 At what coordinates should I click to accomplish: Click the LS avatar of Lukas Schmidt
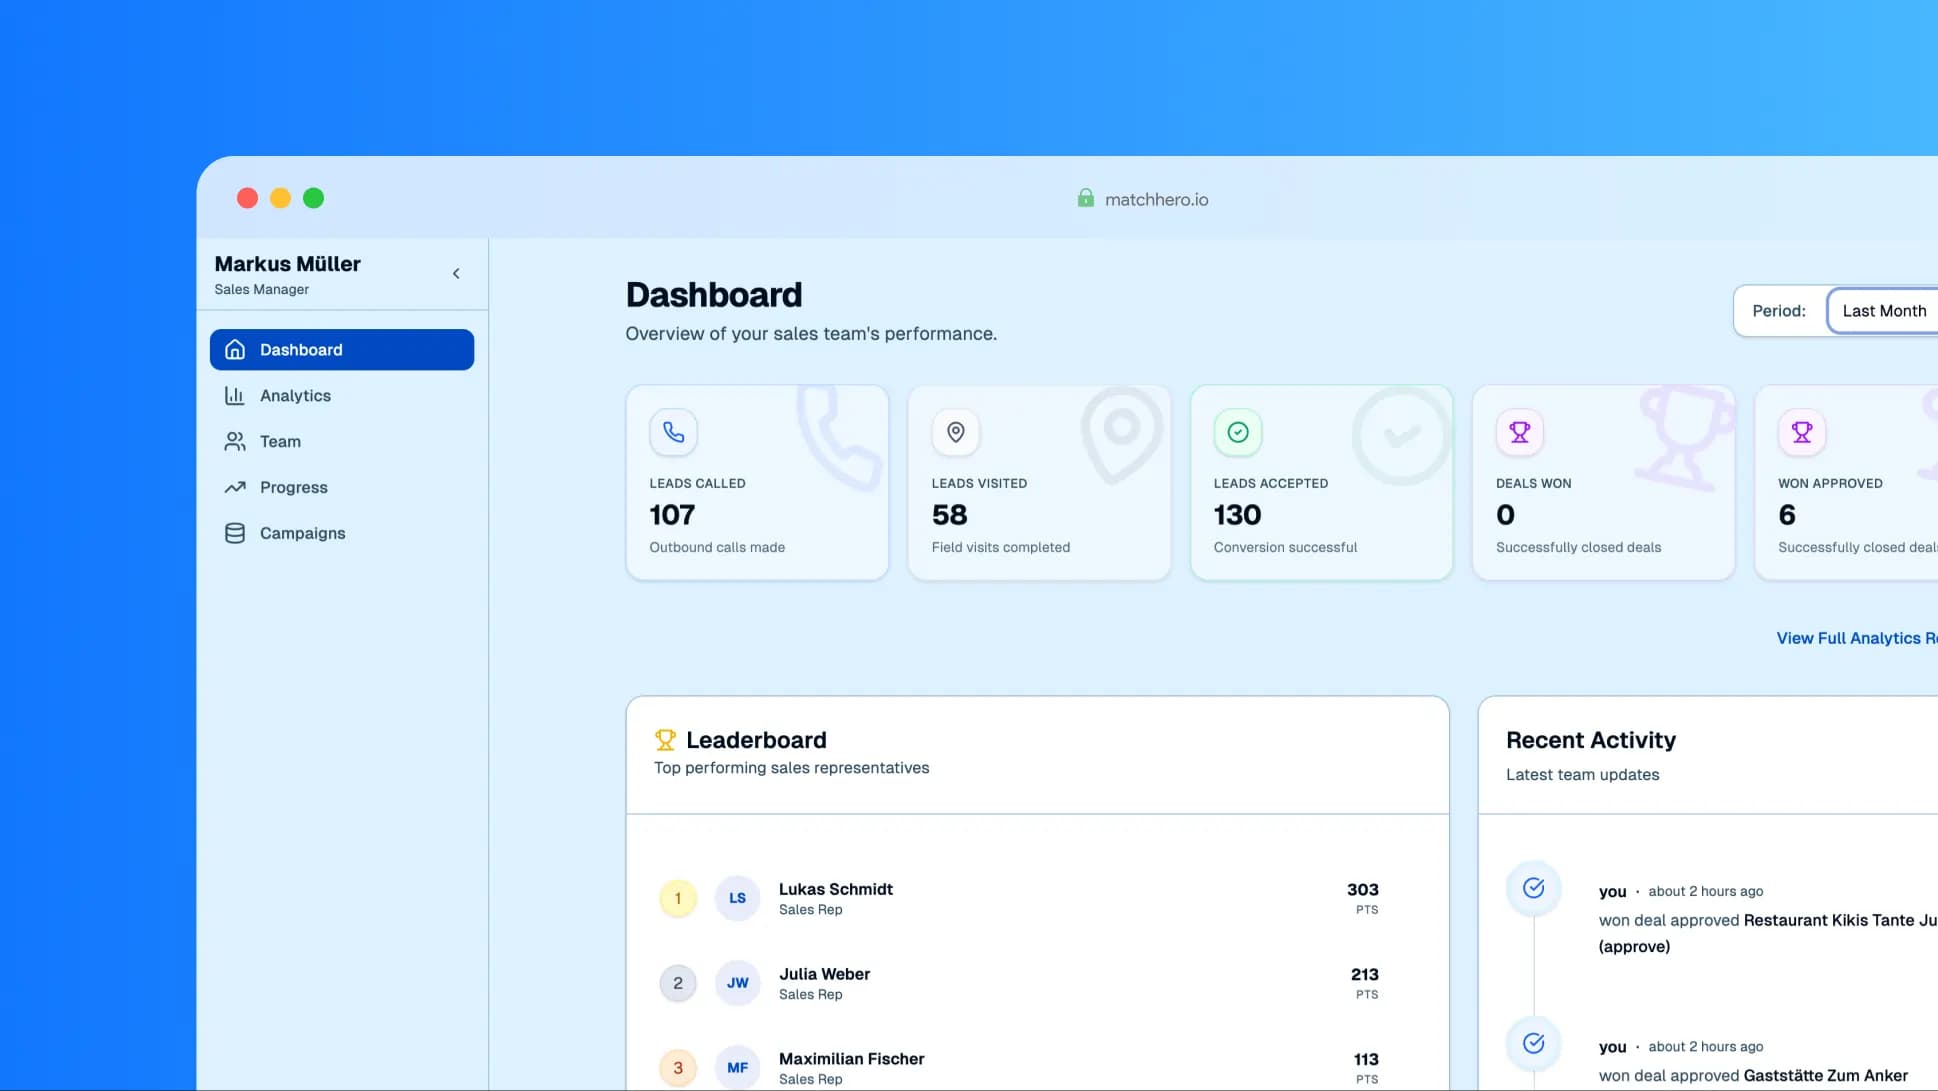[737, 898]
